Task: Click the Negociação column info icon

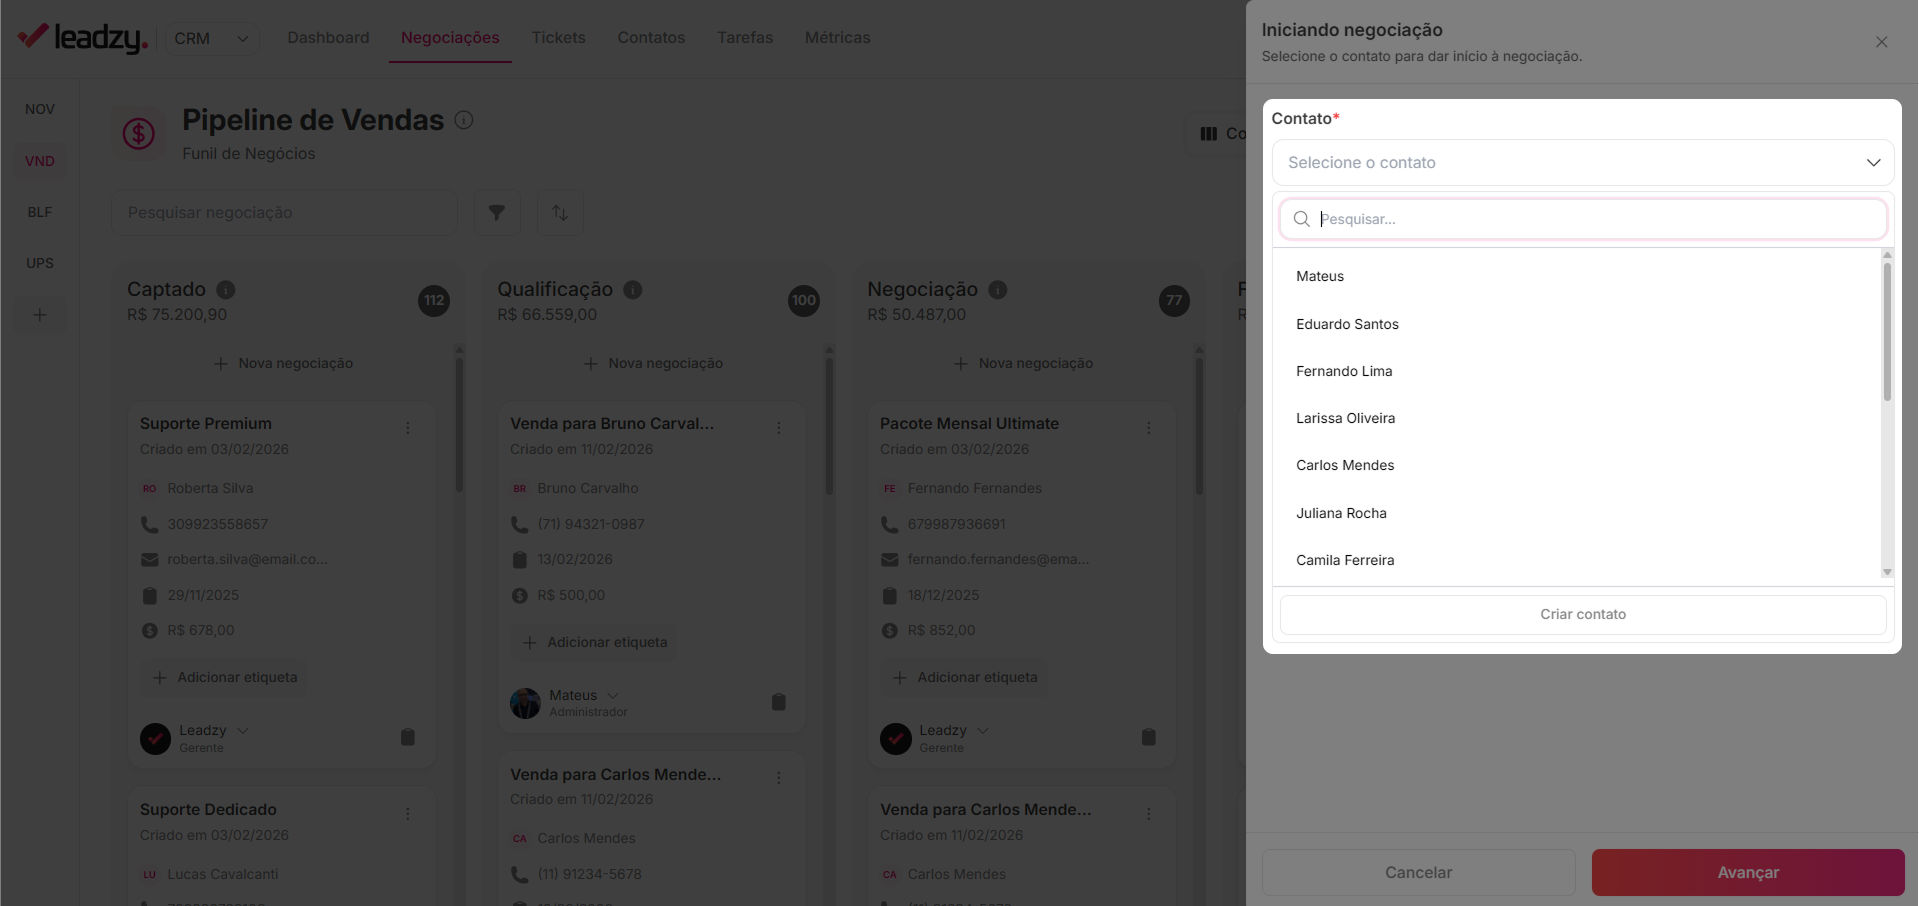Action: click(x=998, y=290)
